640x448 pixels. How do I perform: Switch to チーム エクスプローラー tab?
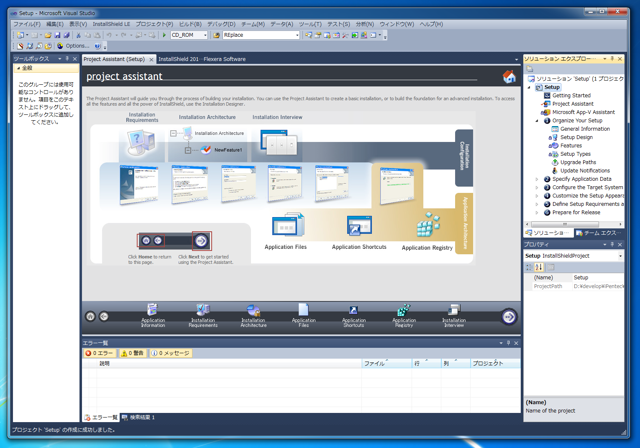(x=598, y=233)
